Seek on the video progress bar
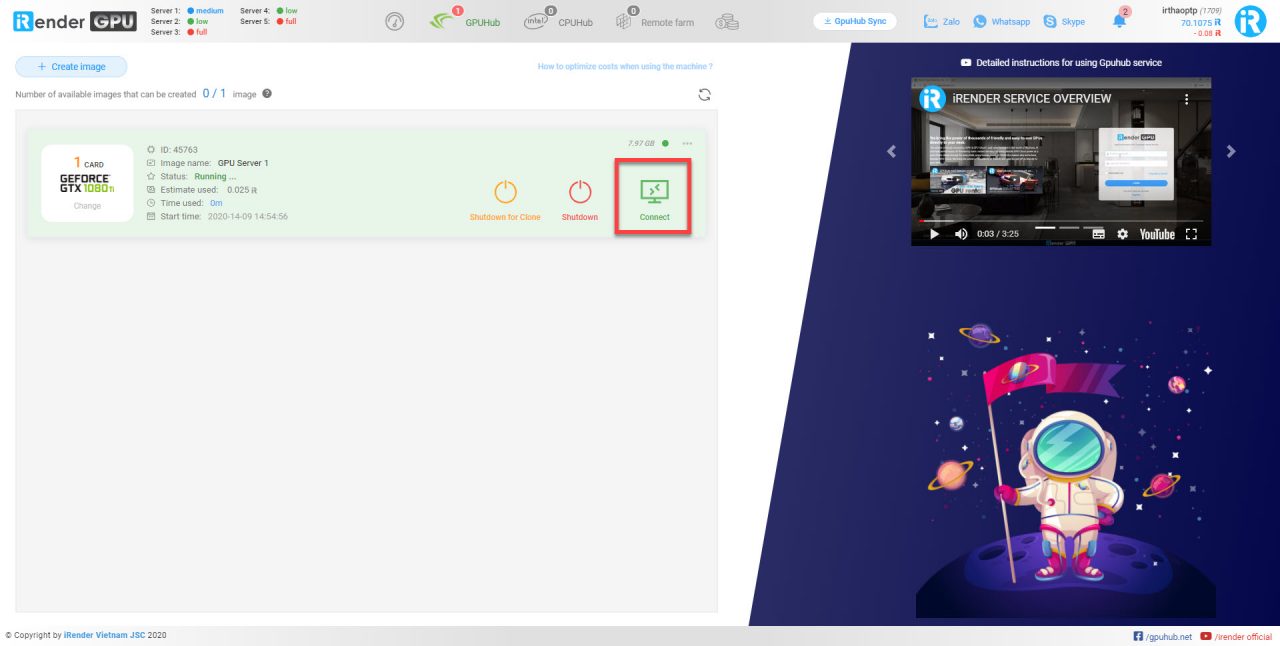This screenshot has height=646, width=1280. [1060, 221]
